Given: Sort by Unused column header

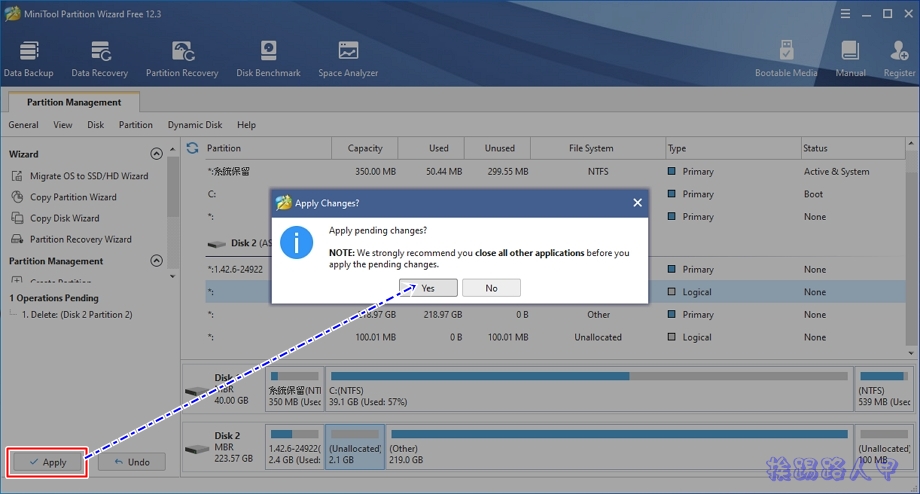Looking at the screenshot, I should pos(499,148).
